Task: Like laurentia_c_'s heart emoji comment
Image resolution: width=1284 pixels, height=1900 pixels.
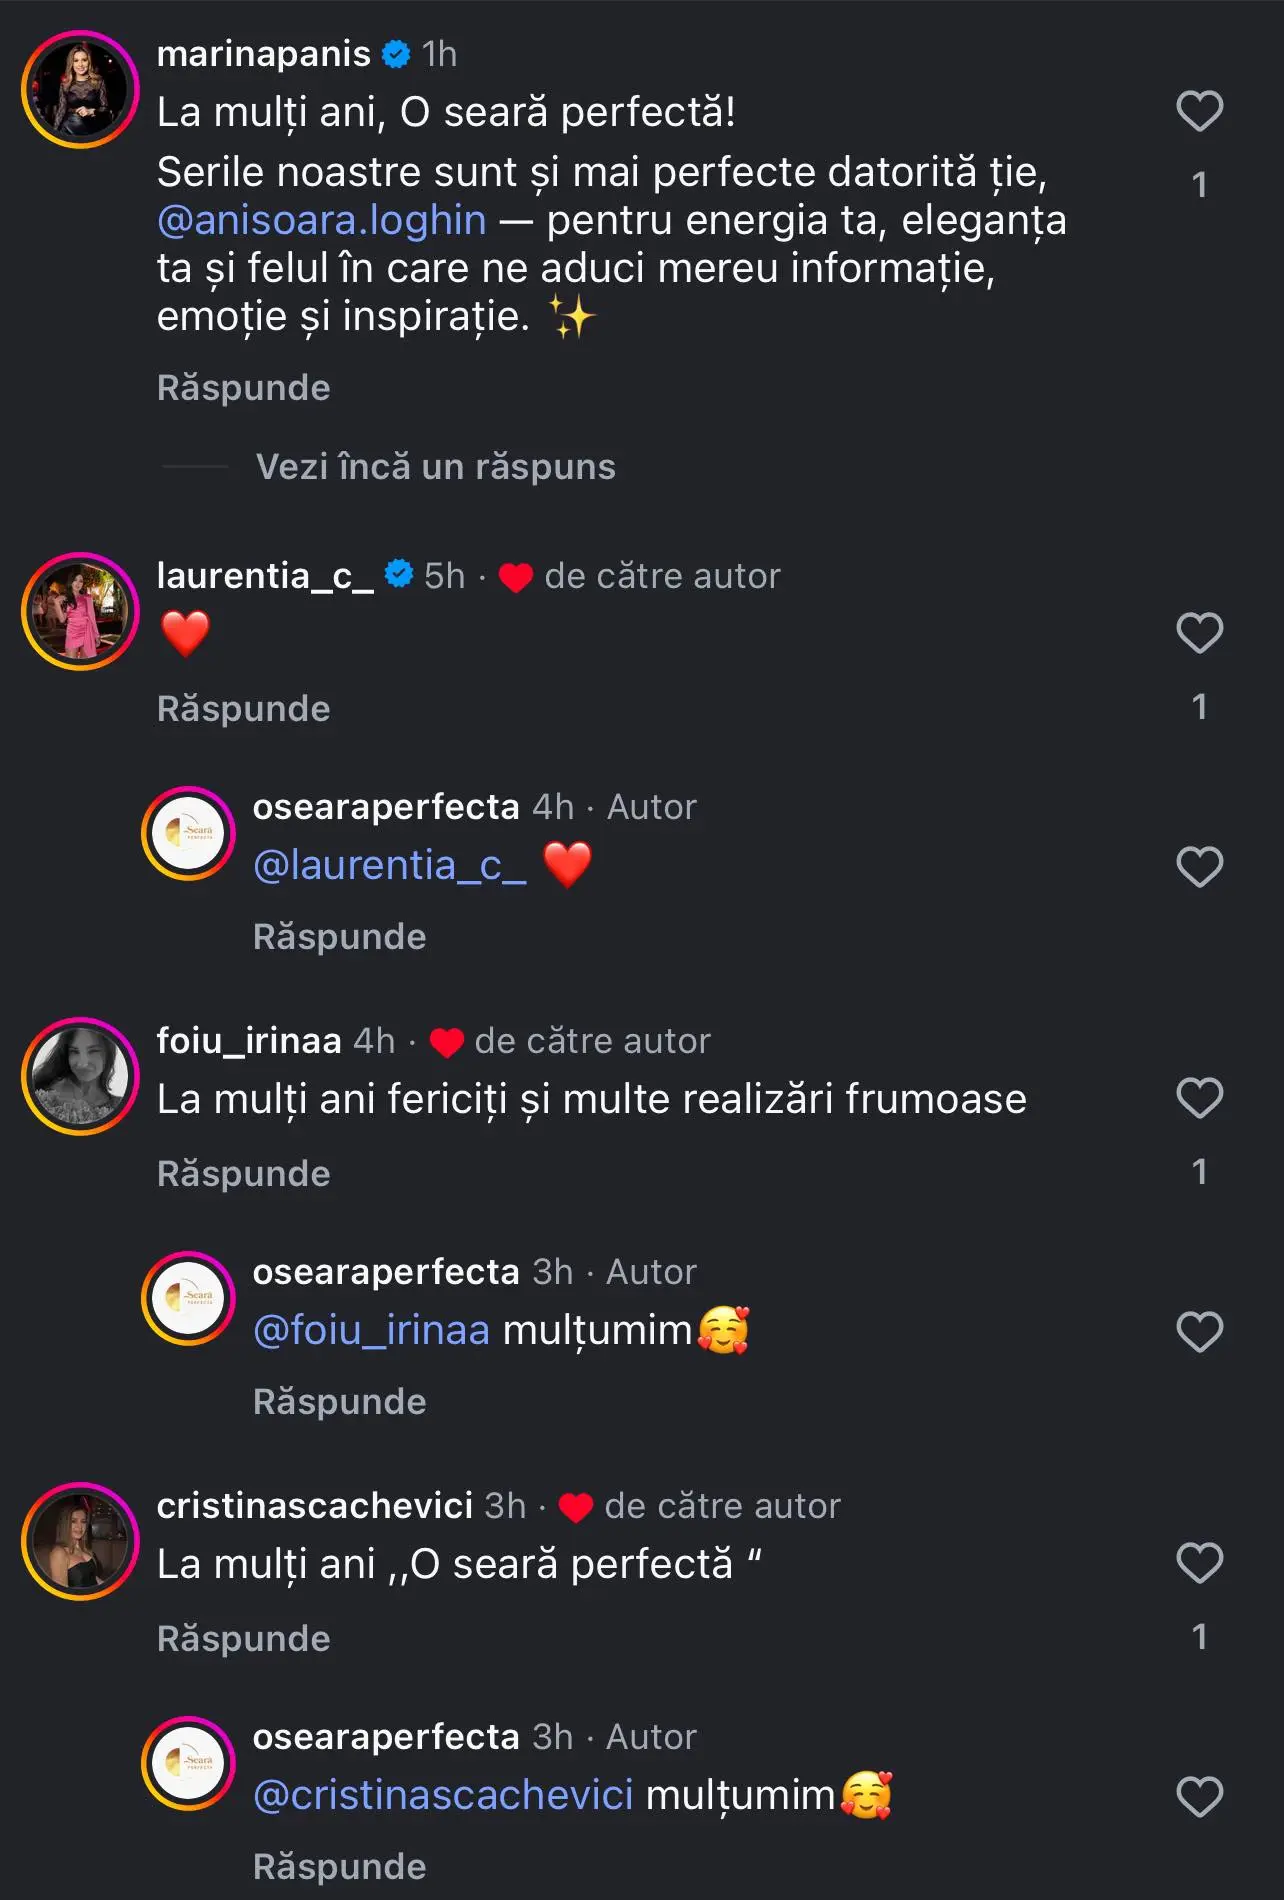Action: pos(1199,632)
